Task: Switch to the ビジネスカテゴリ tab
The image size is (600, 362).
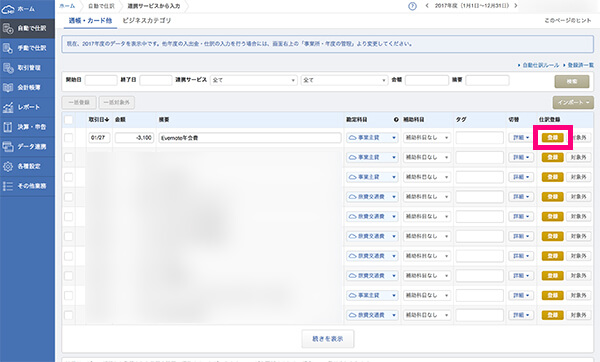Action: [147, 21]
